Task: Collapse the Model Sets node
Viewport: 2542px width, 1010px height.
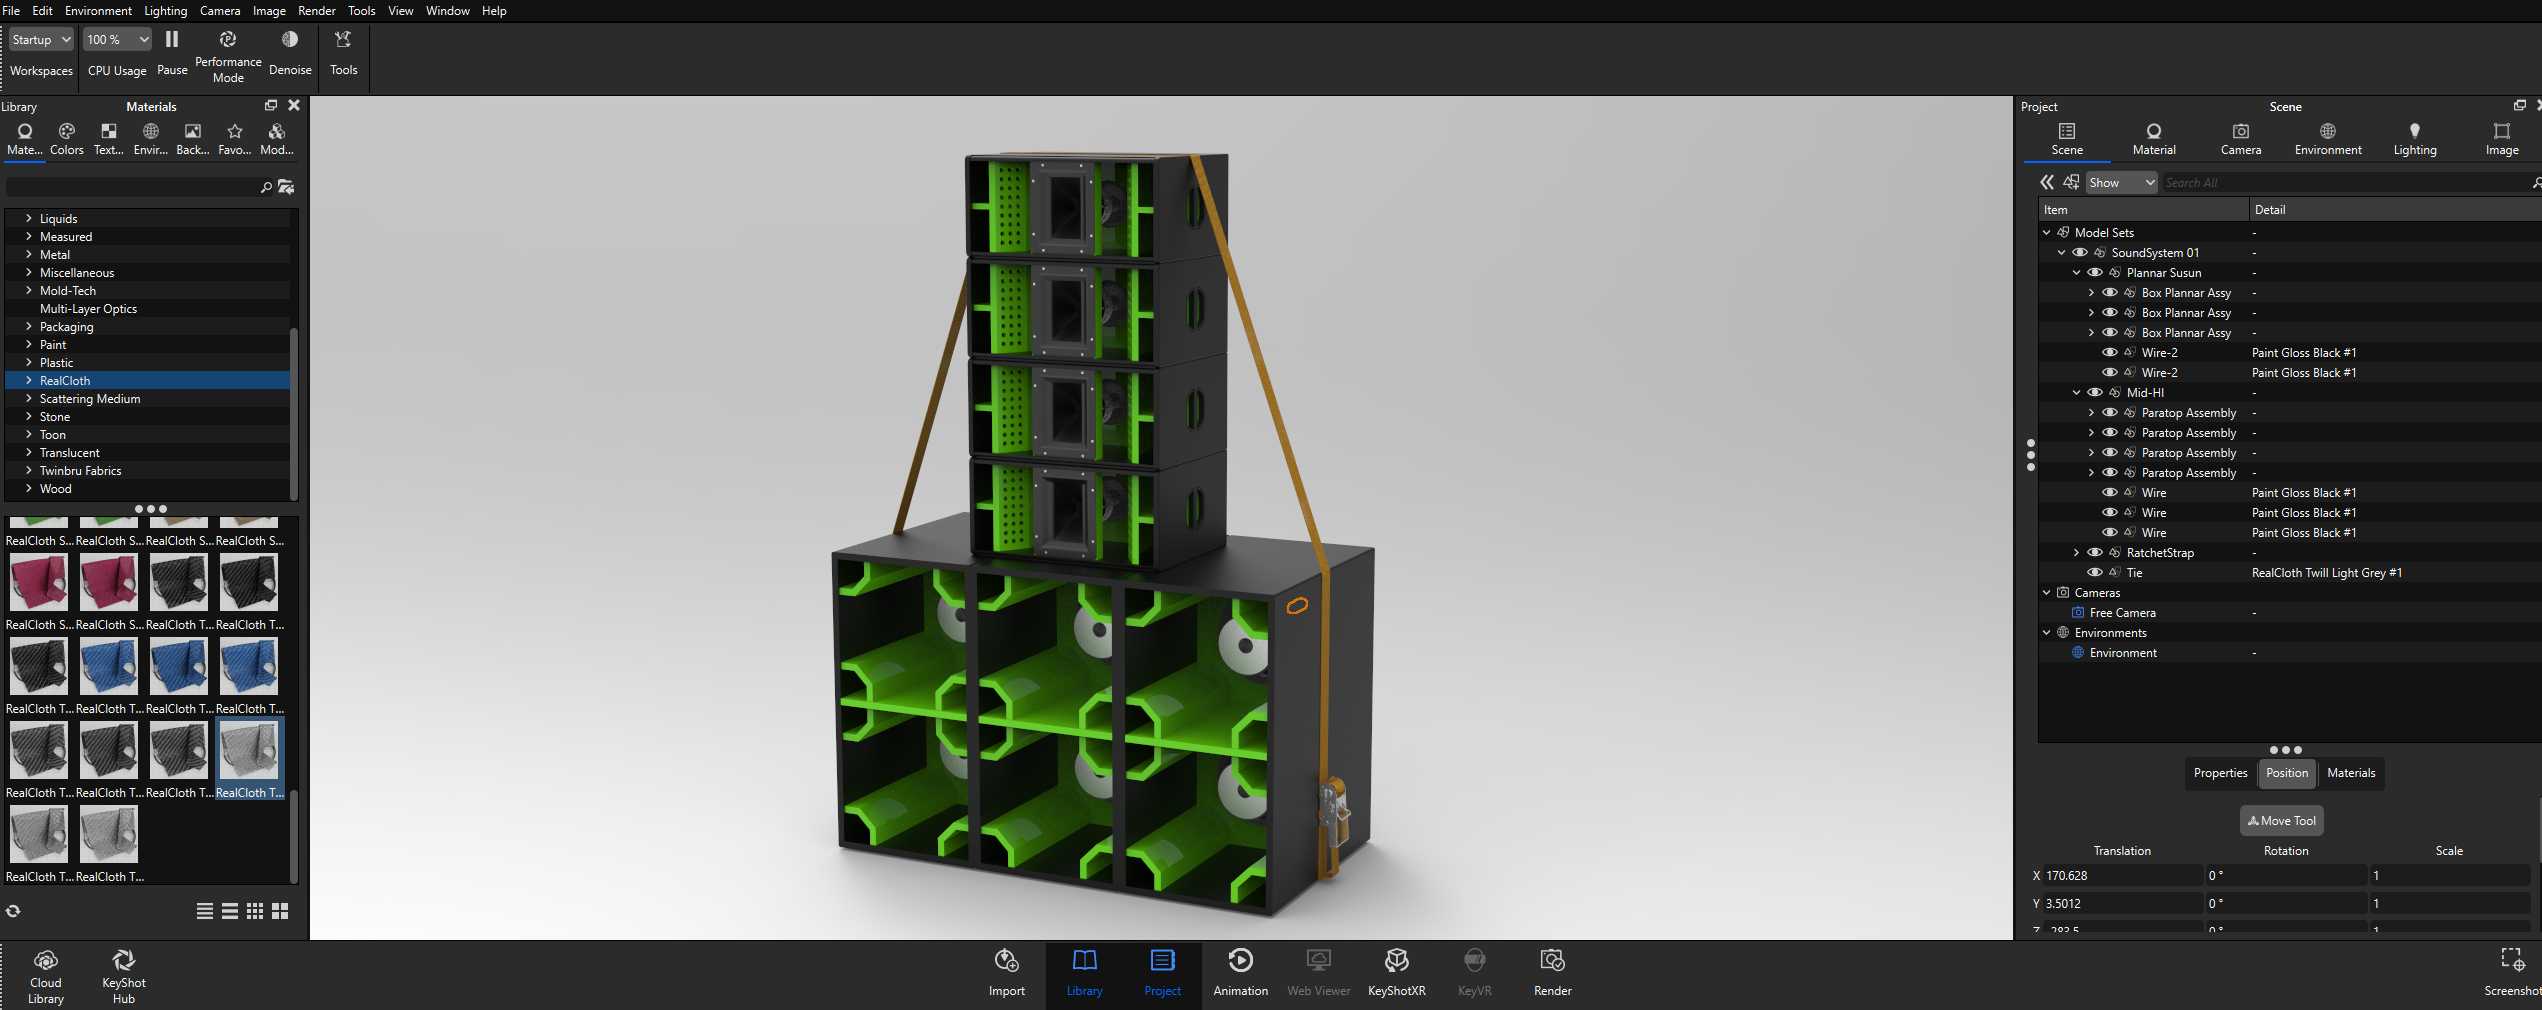Action: pyautogui.click(x=2047, y=233)
